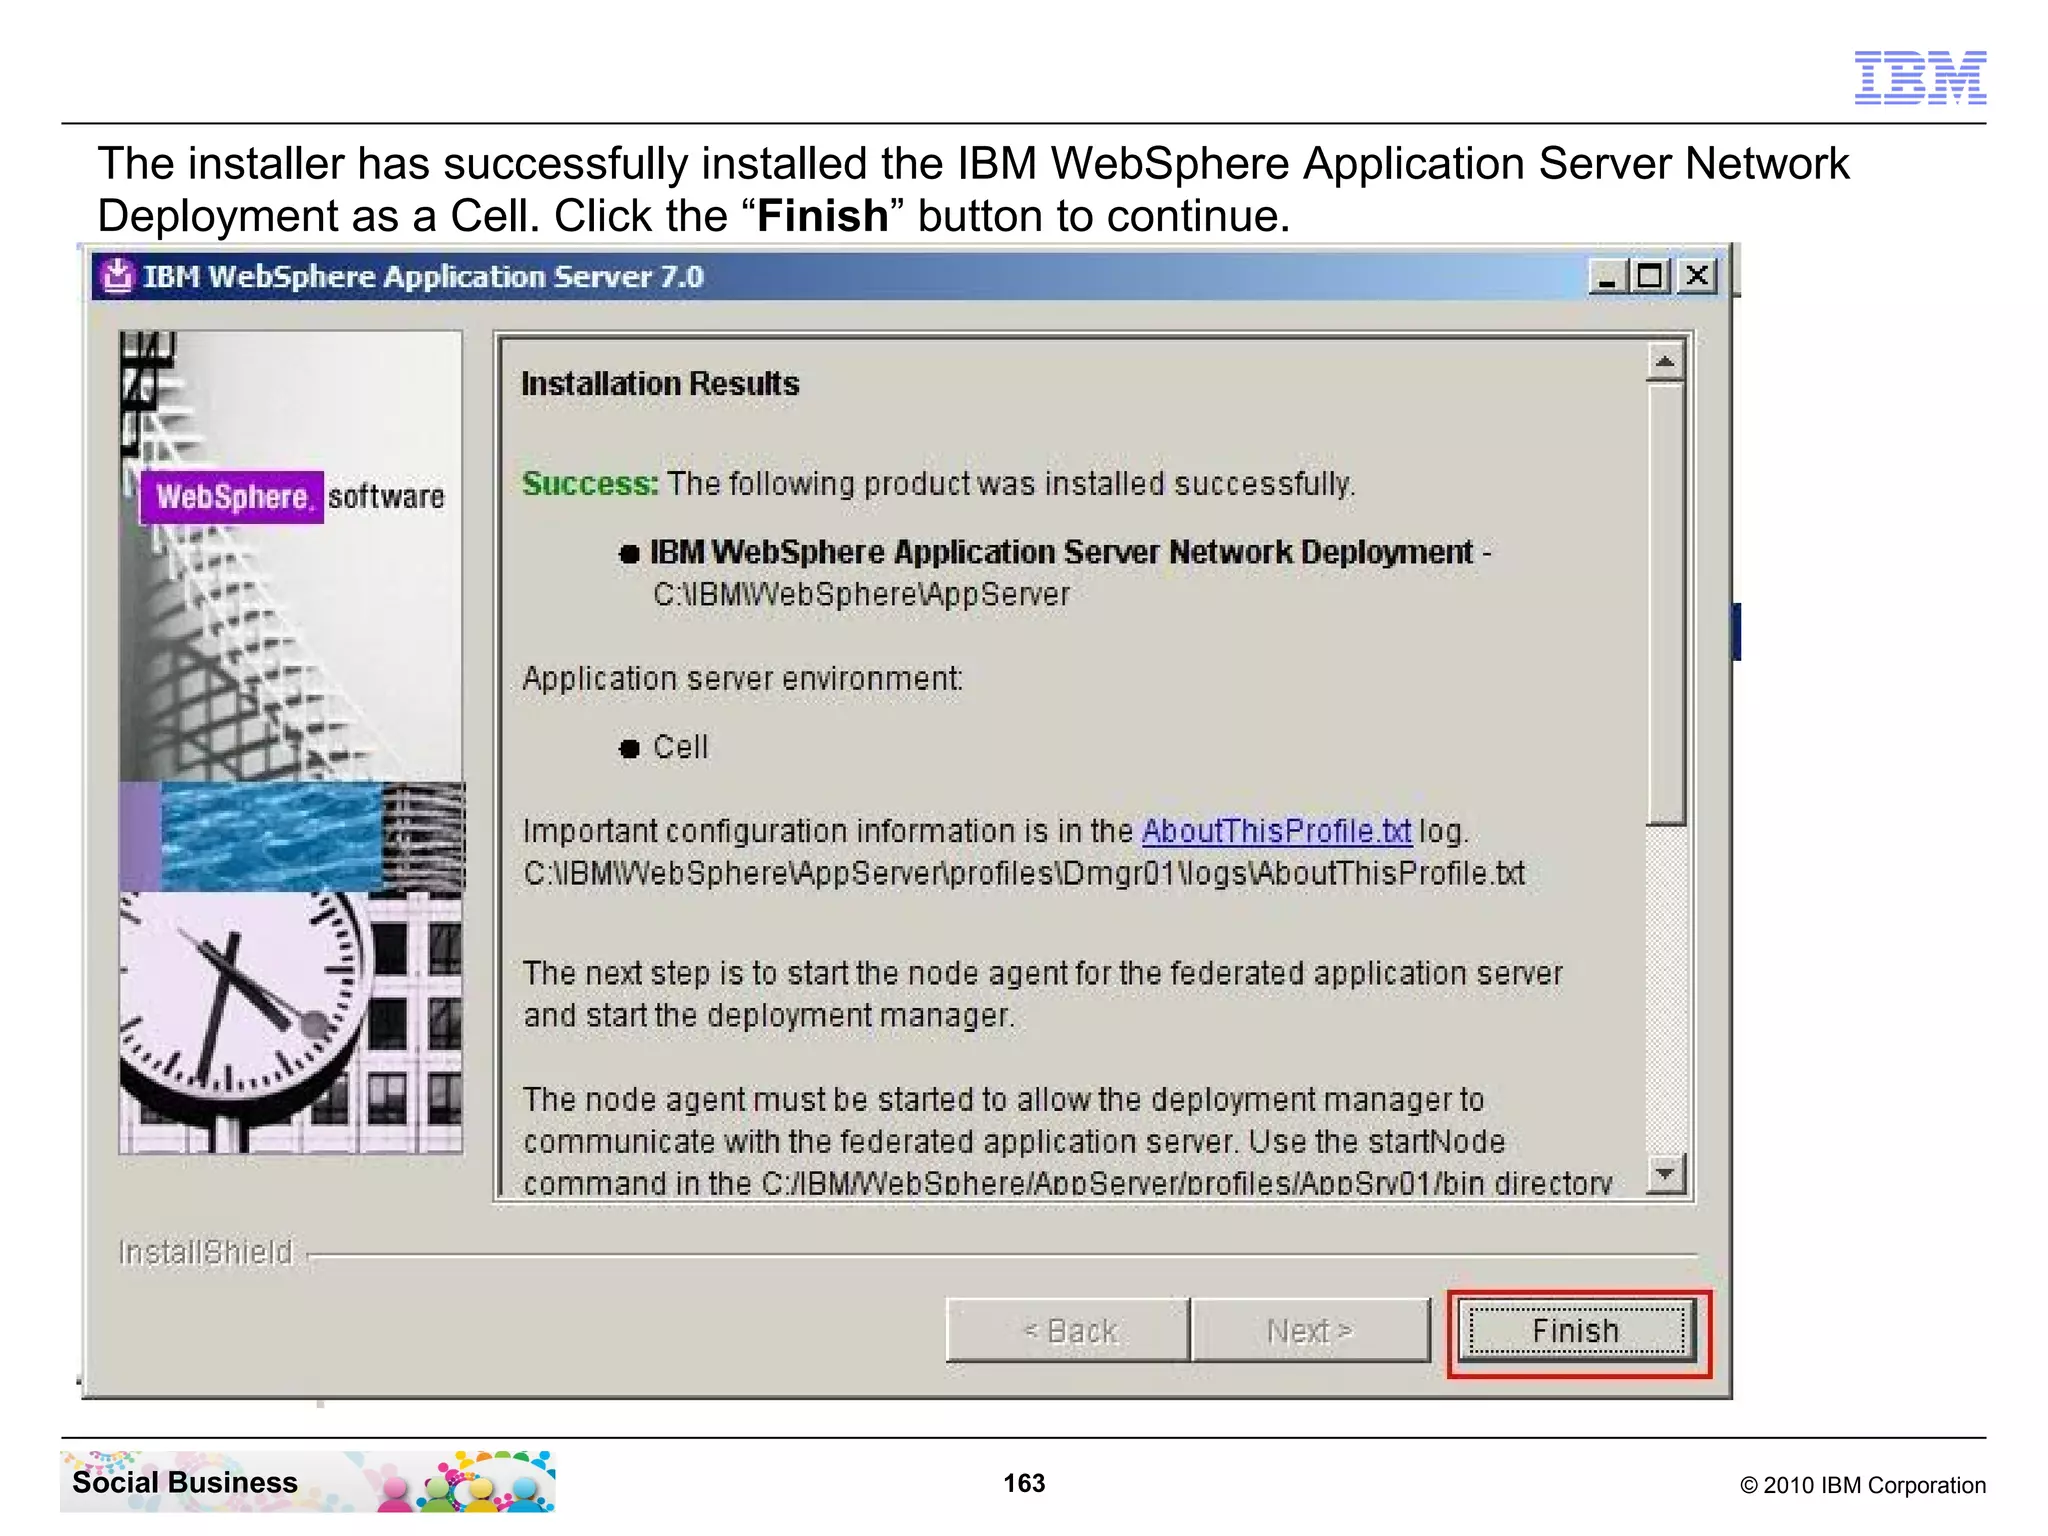Click the disabled Next button
Viewport: 2048px width, 1536px height.
[x=1310, y=1331]
